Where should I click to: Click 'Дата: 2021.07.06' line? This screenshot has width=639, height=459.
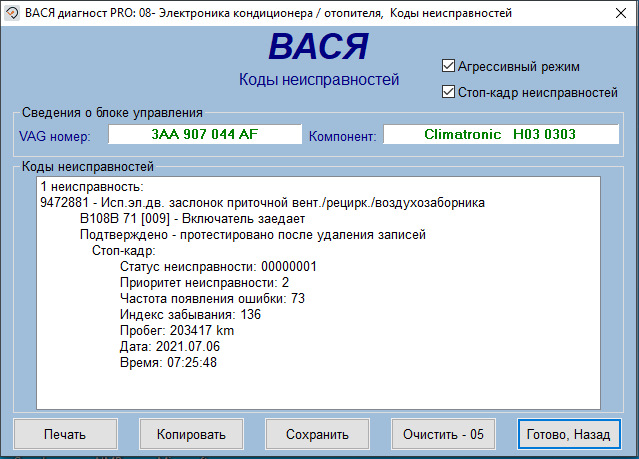pyautogui.click(x=170, y=346)
